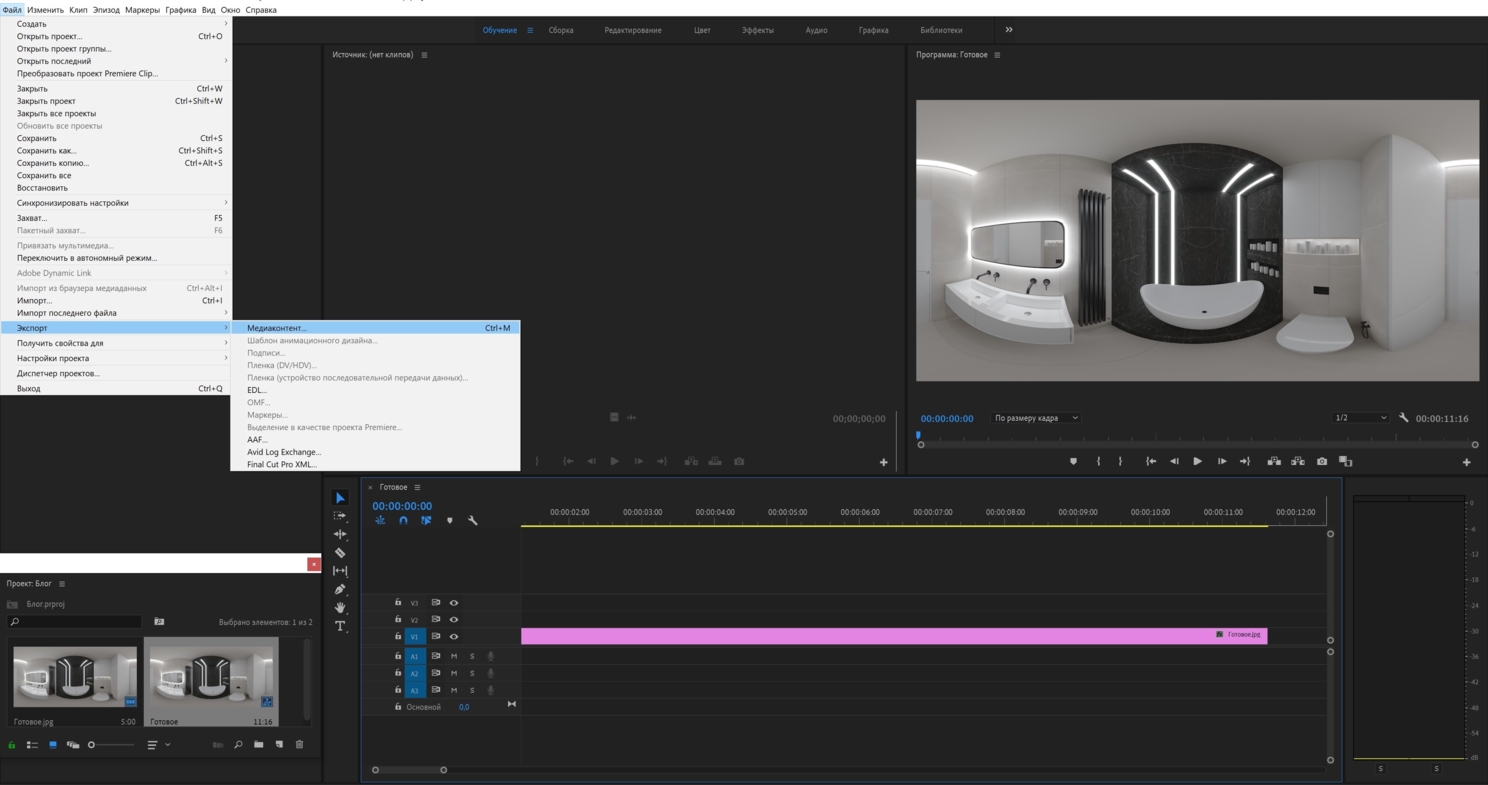Viewport: 1488px width, 785px height.
Task: Select the Track Select Forward tool
Action: pos(340,516)
